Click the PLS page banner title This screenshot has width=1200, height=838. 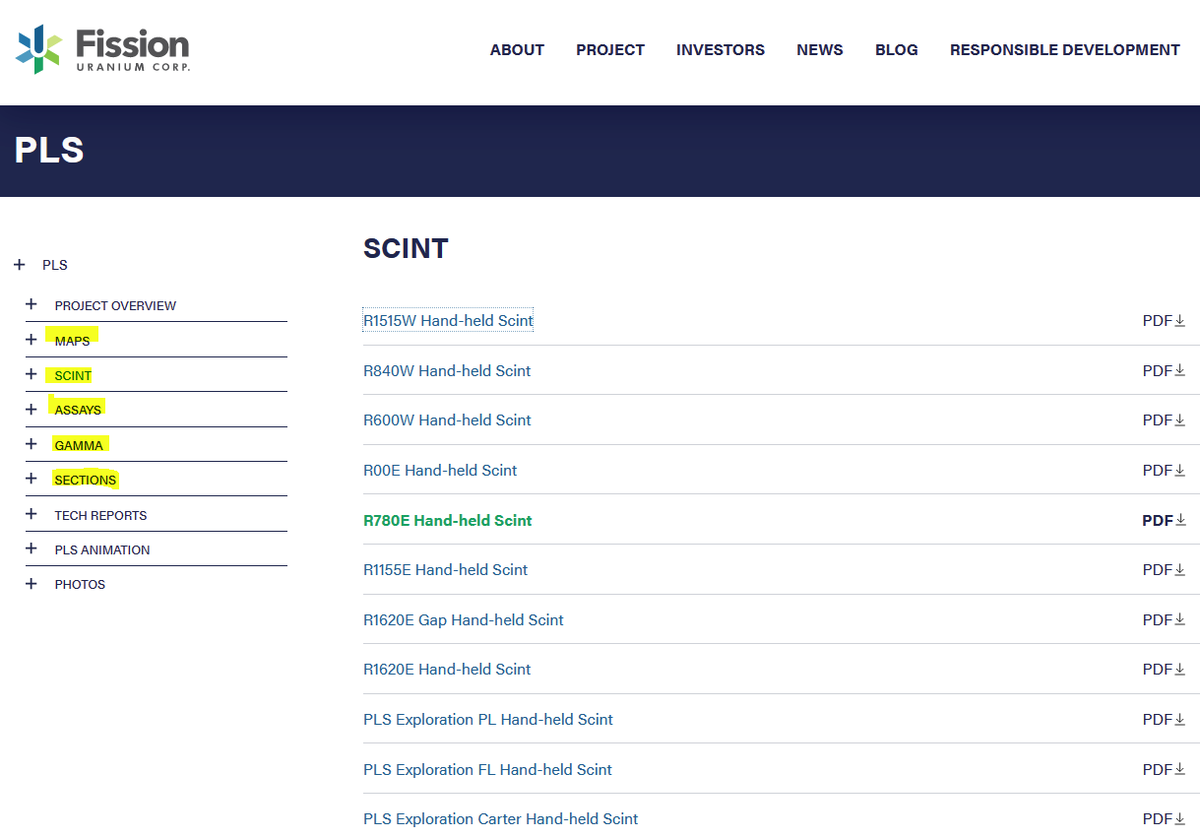(x=49, y=150)
